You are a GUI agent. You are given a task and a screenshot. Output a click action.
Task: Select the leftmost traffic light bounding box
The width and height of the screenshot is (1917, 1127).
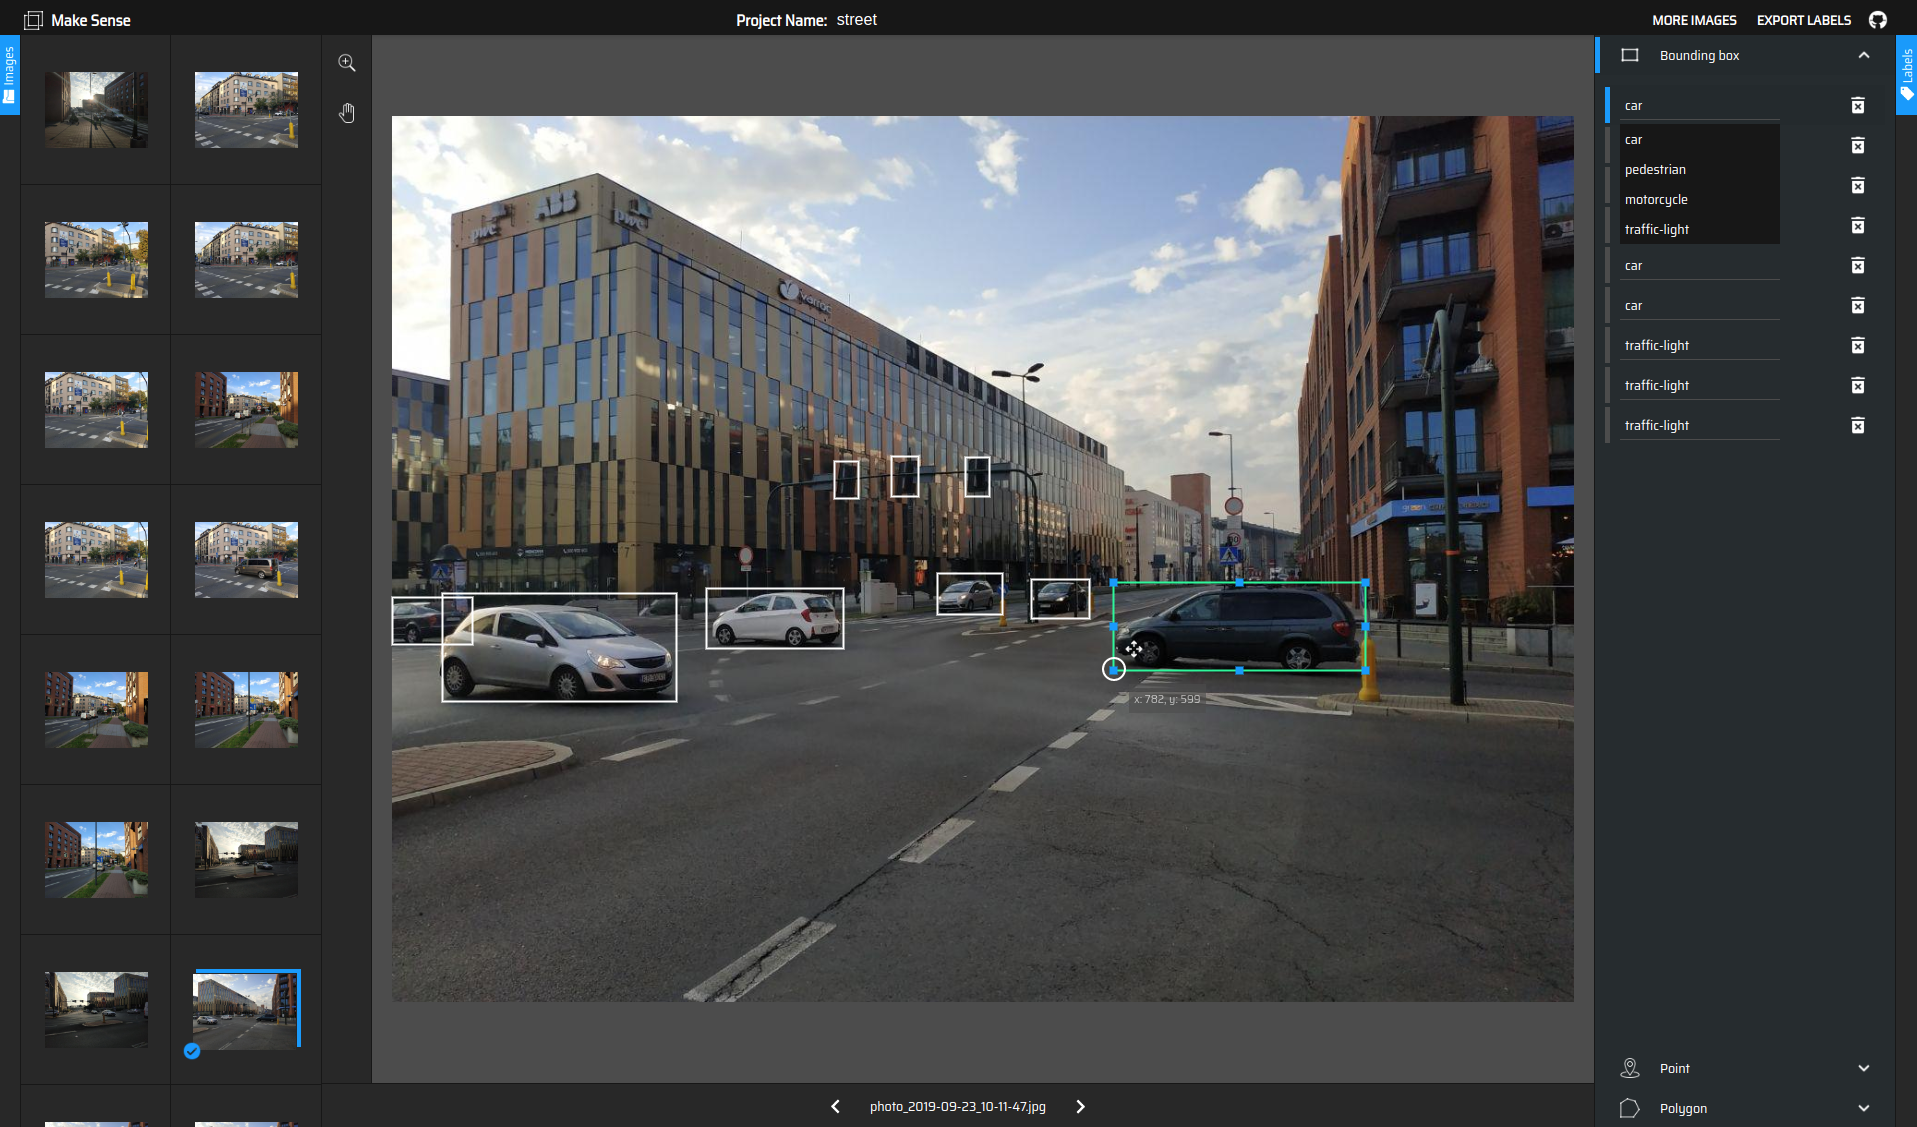(846, 479)
